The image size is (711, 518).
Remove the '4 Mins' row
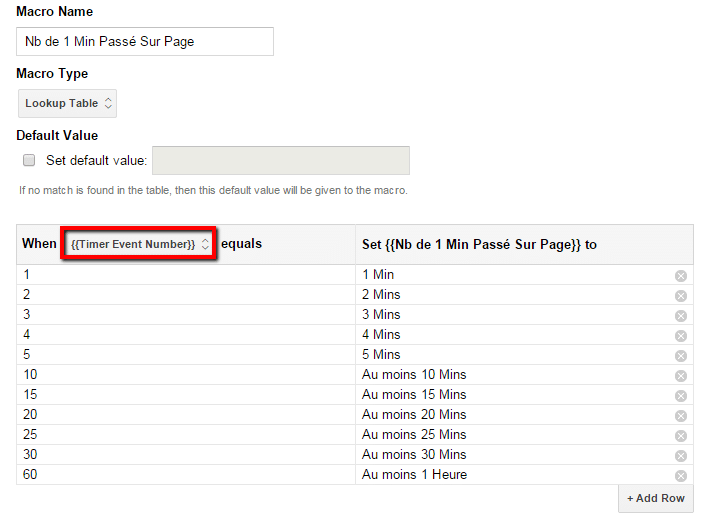(x=681, y=335)
